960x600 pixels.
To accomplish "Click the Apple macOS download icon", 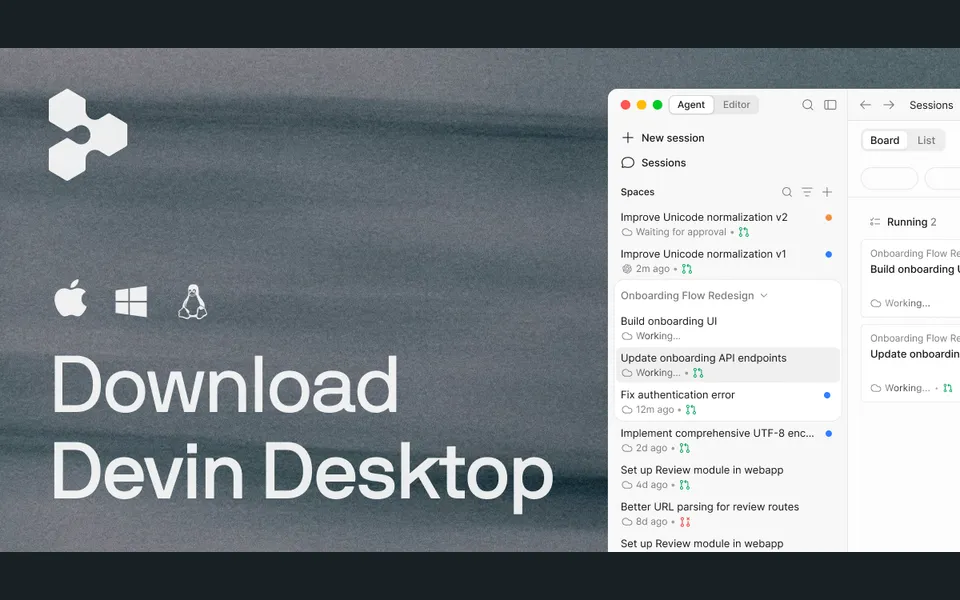I will coord(70,299).
